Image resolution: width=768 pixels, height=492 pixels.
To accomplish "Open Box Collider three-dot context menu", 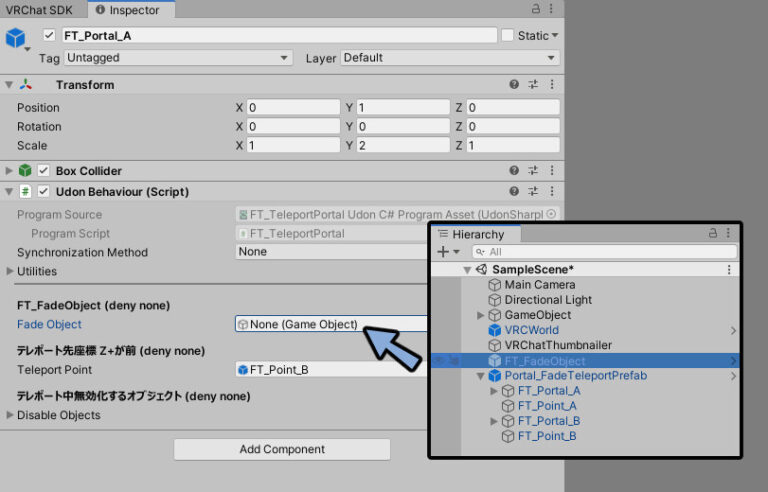I will 552,171.
